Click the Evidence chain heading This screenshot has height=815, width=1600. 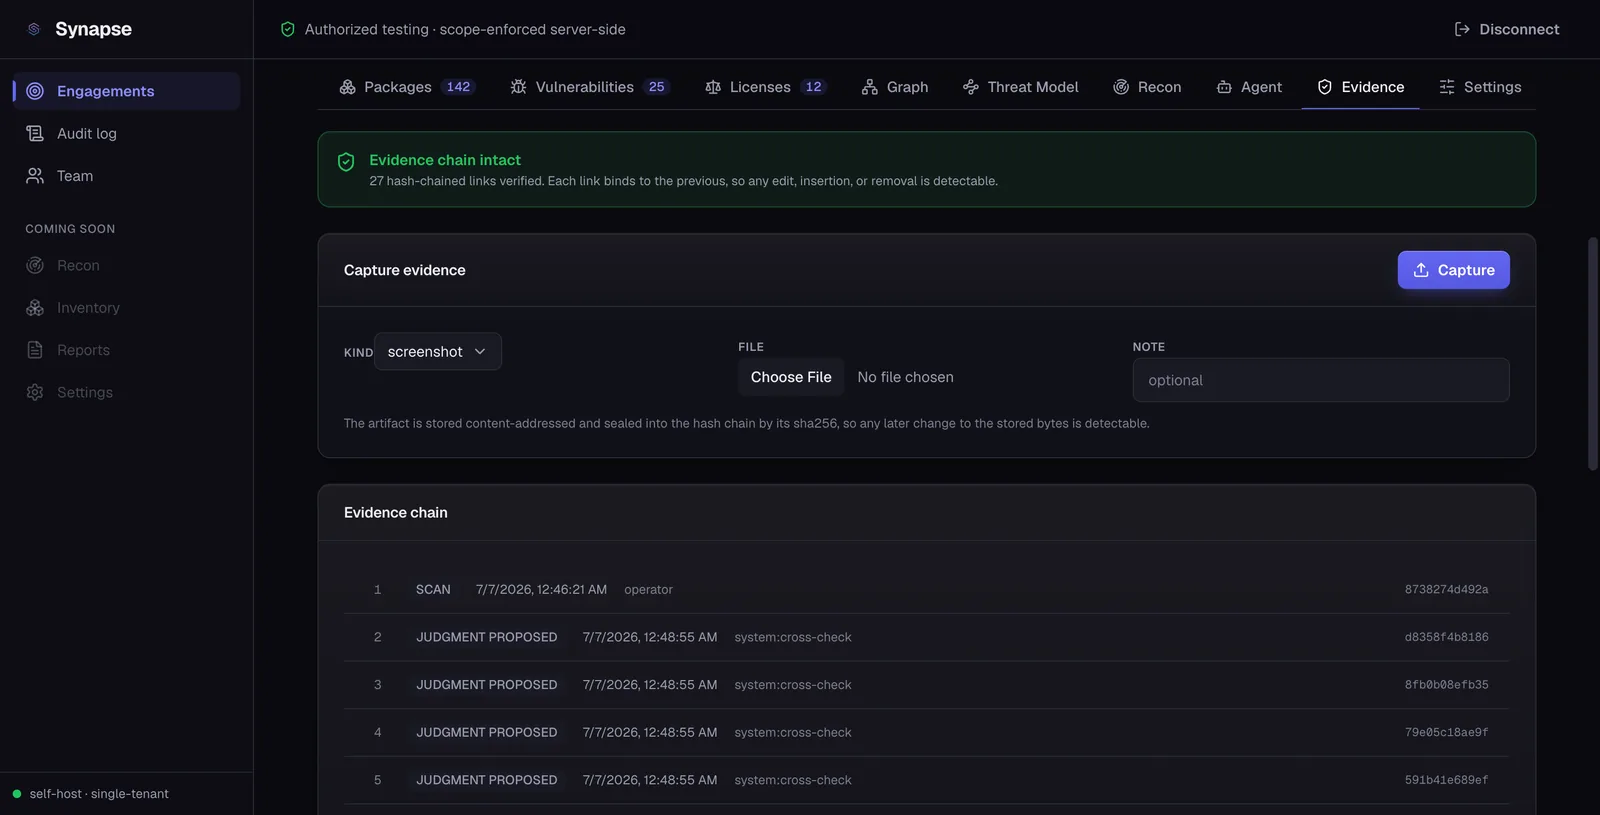click(x=396, y=512)
